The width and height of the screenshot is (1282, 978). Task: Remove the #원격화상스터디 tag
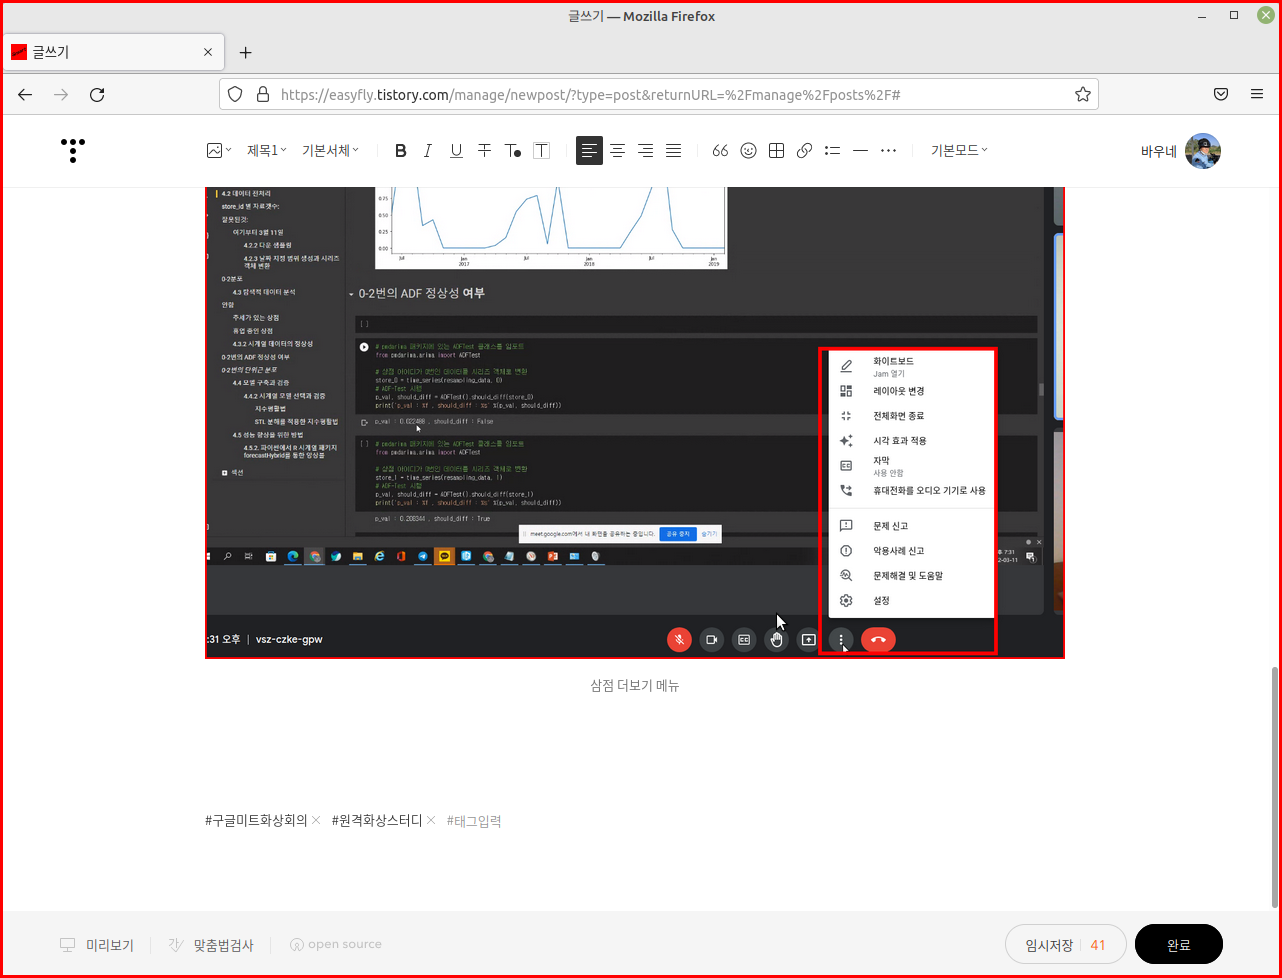click(x=431, y=820)
